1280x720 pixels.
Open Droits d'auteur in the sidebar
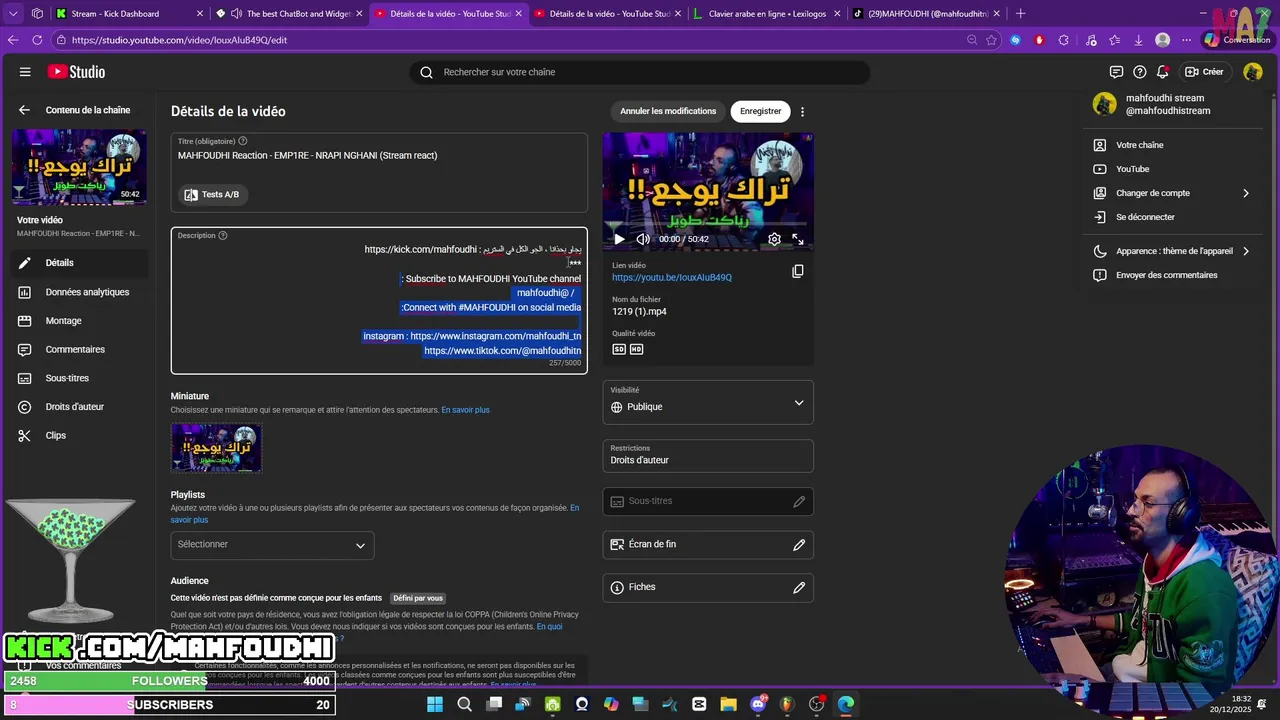[x=81, y=407]
